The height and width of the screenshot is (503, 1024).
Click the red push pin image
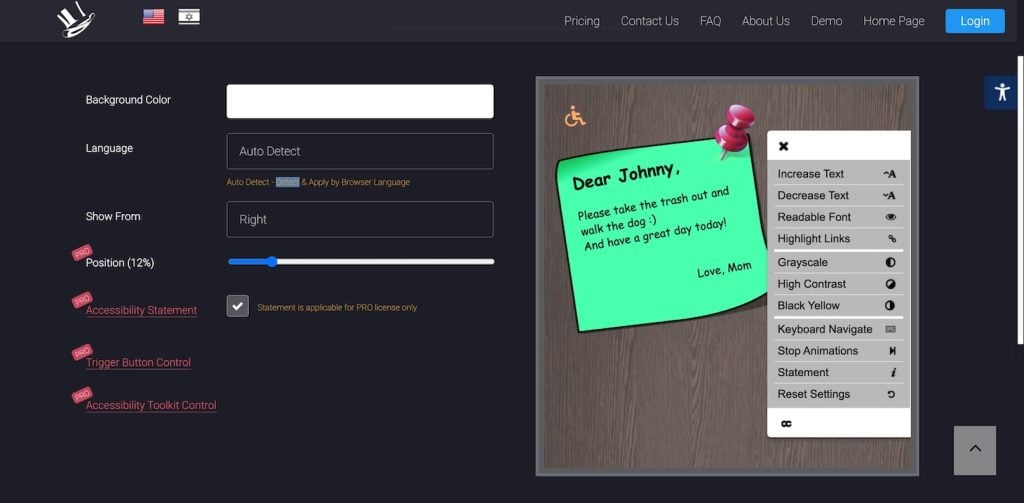735,130
